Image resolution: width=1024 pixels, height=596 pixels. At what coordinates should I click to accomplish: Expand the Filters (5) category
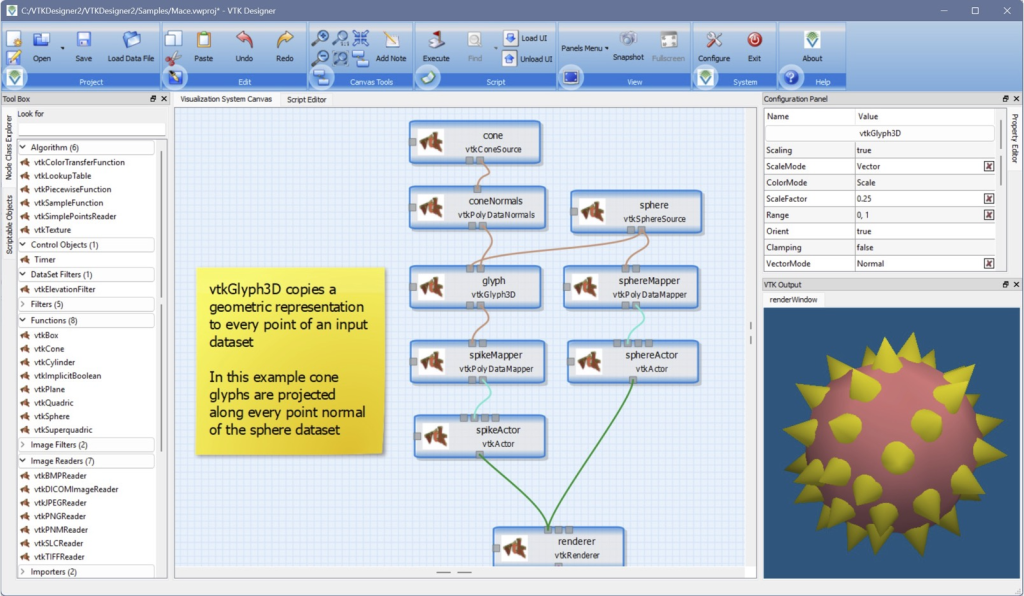click(x=23, y=304)
